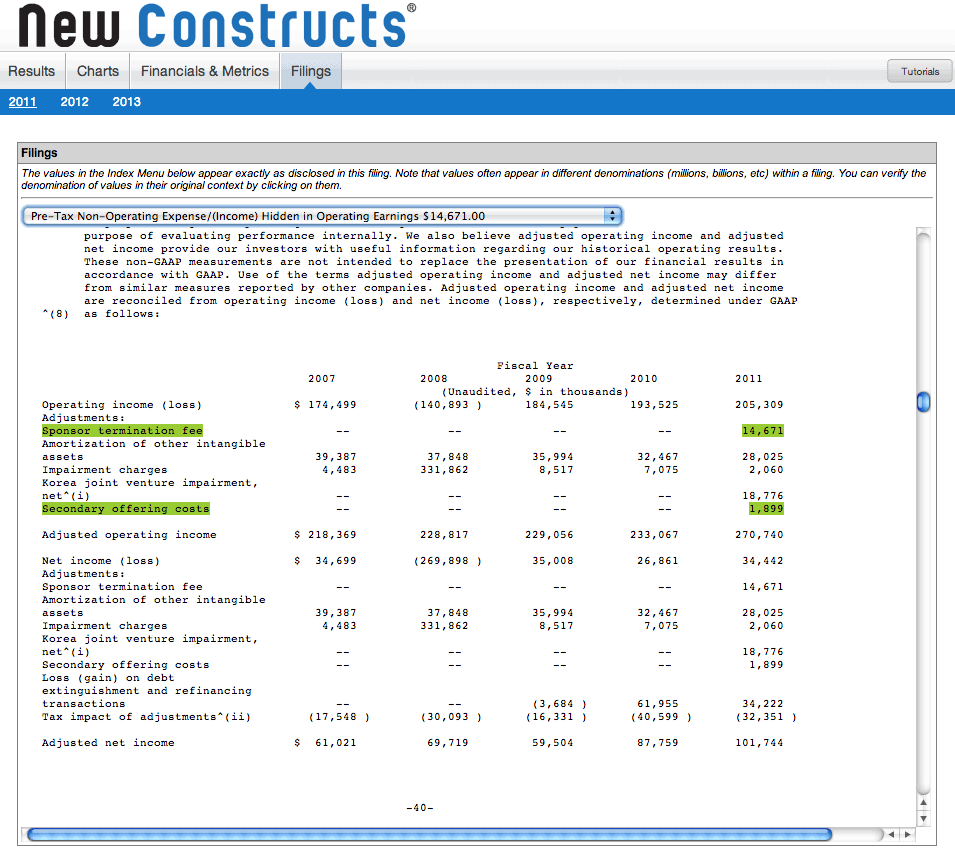955x868 pixels.
Task: Click the 61,021 adjusted net income value
Action: point(336,743)
